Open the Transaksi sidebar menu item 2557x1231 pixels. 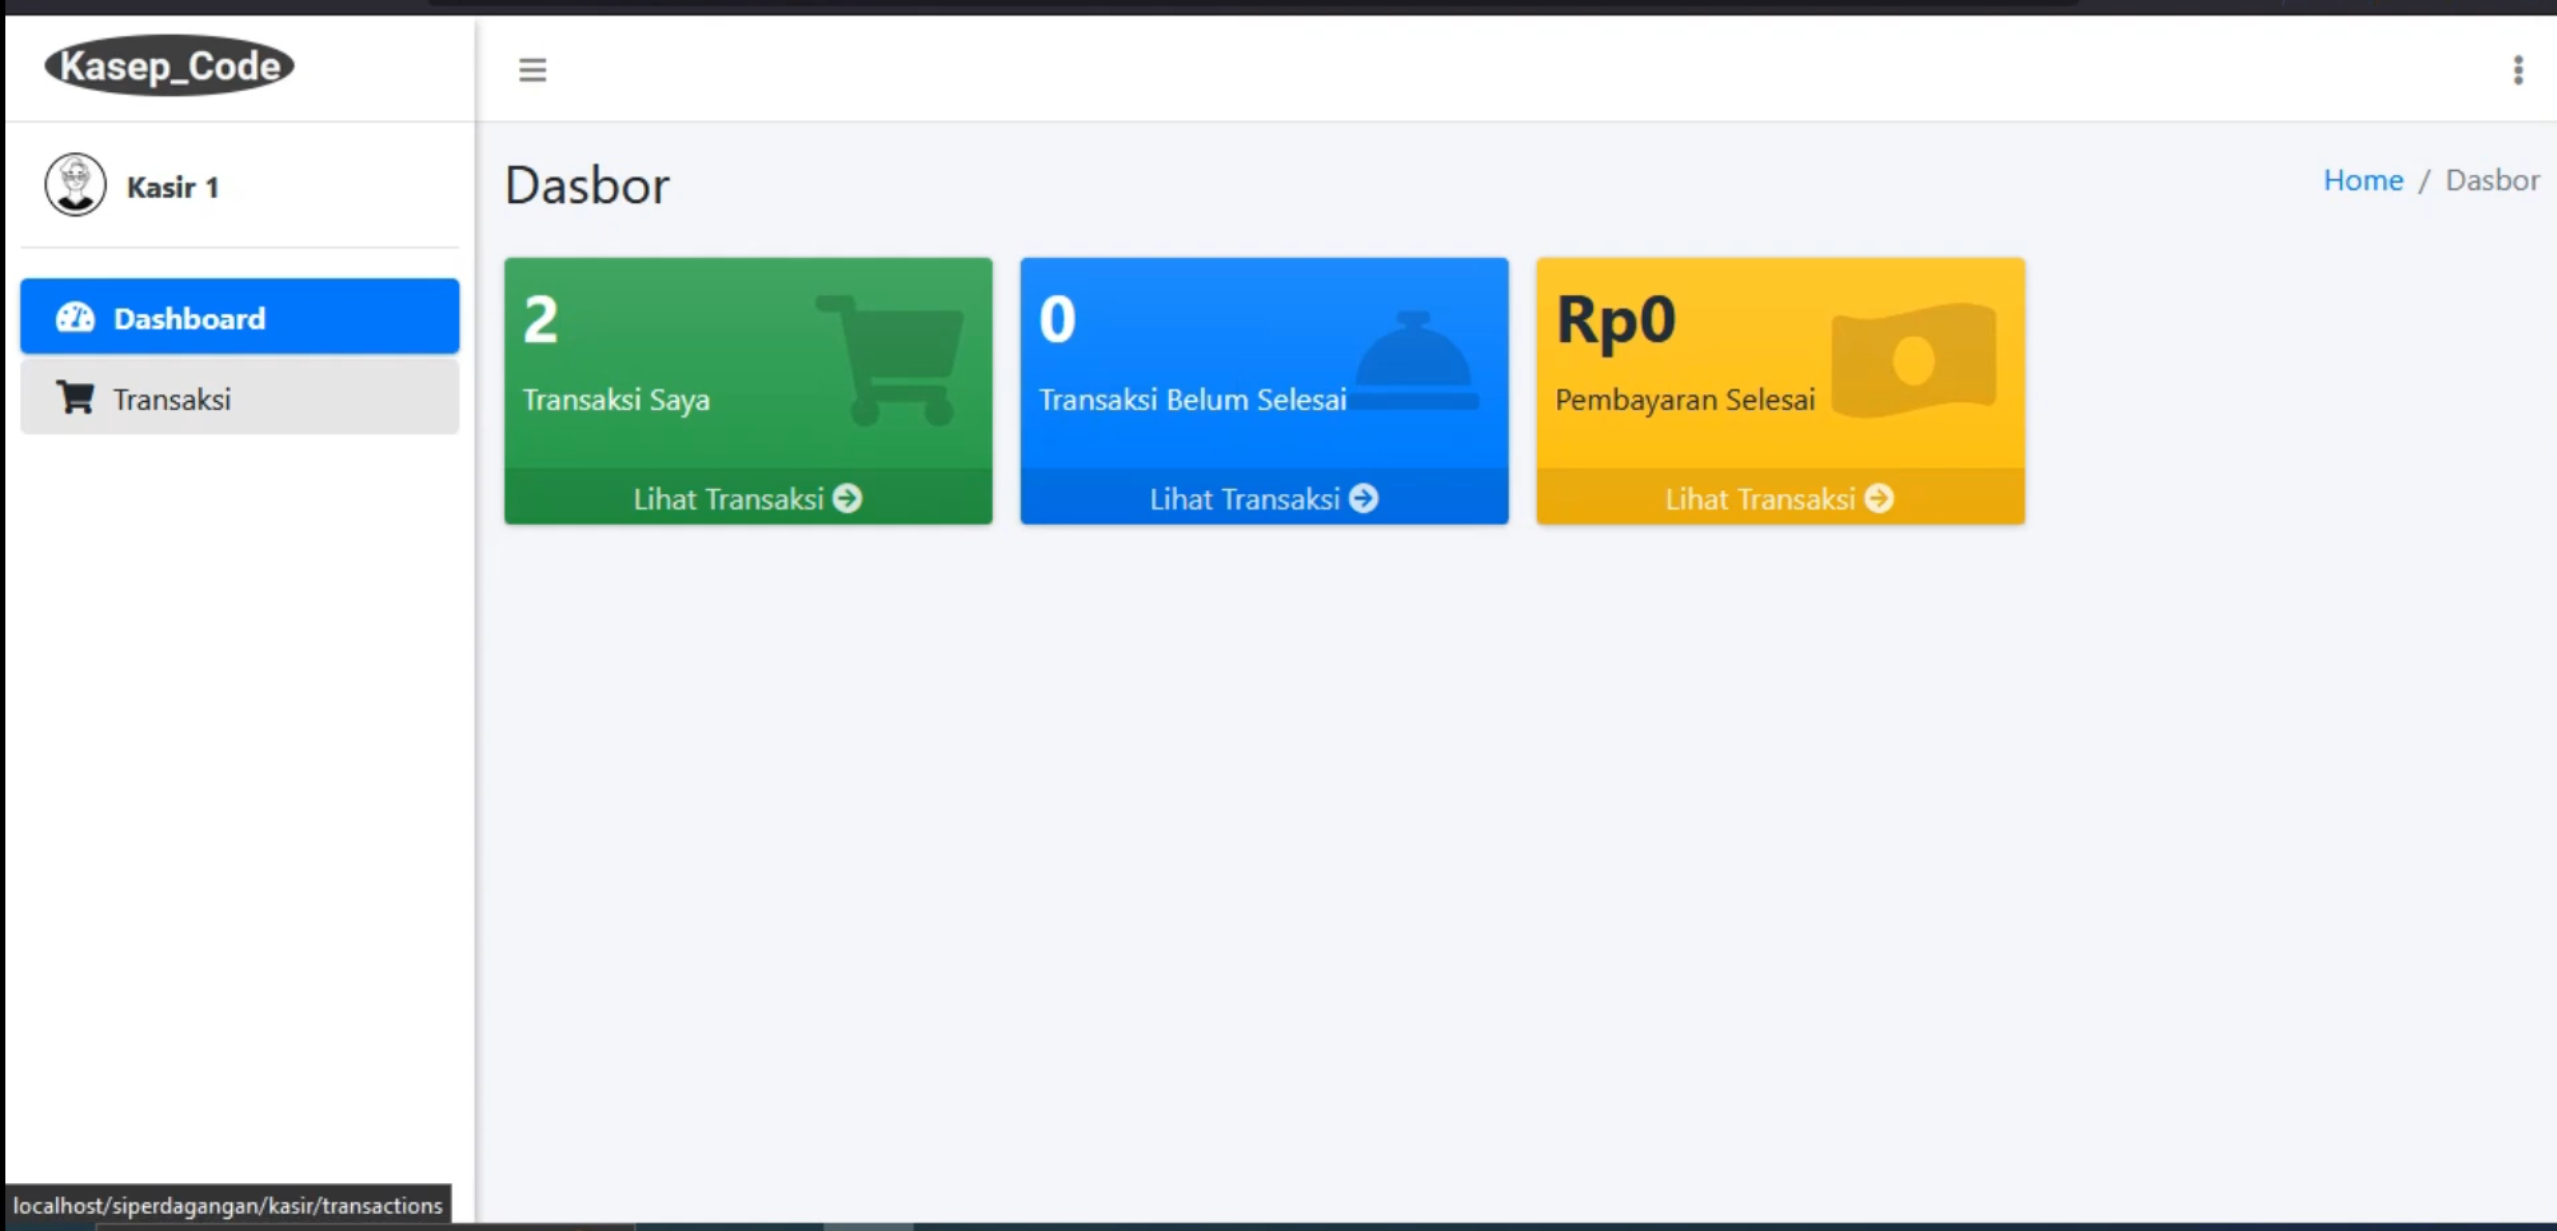coord(240,398)
